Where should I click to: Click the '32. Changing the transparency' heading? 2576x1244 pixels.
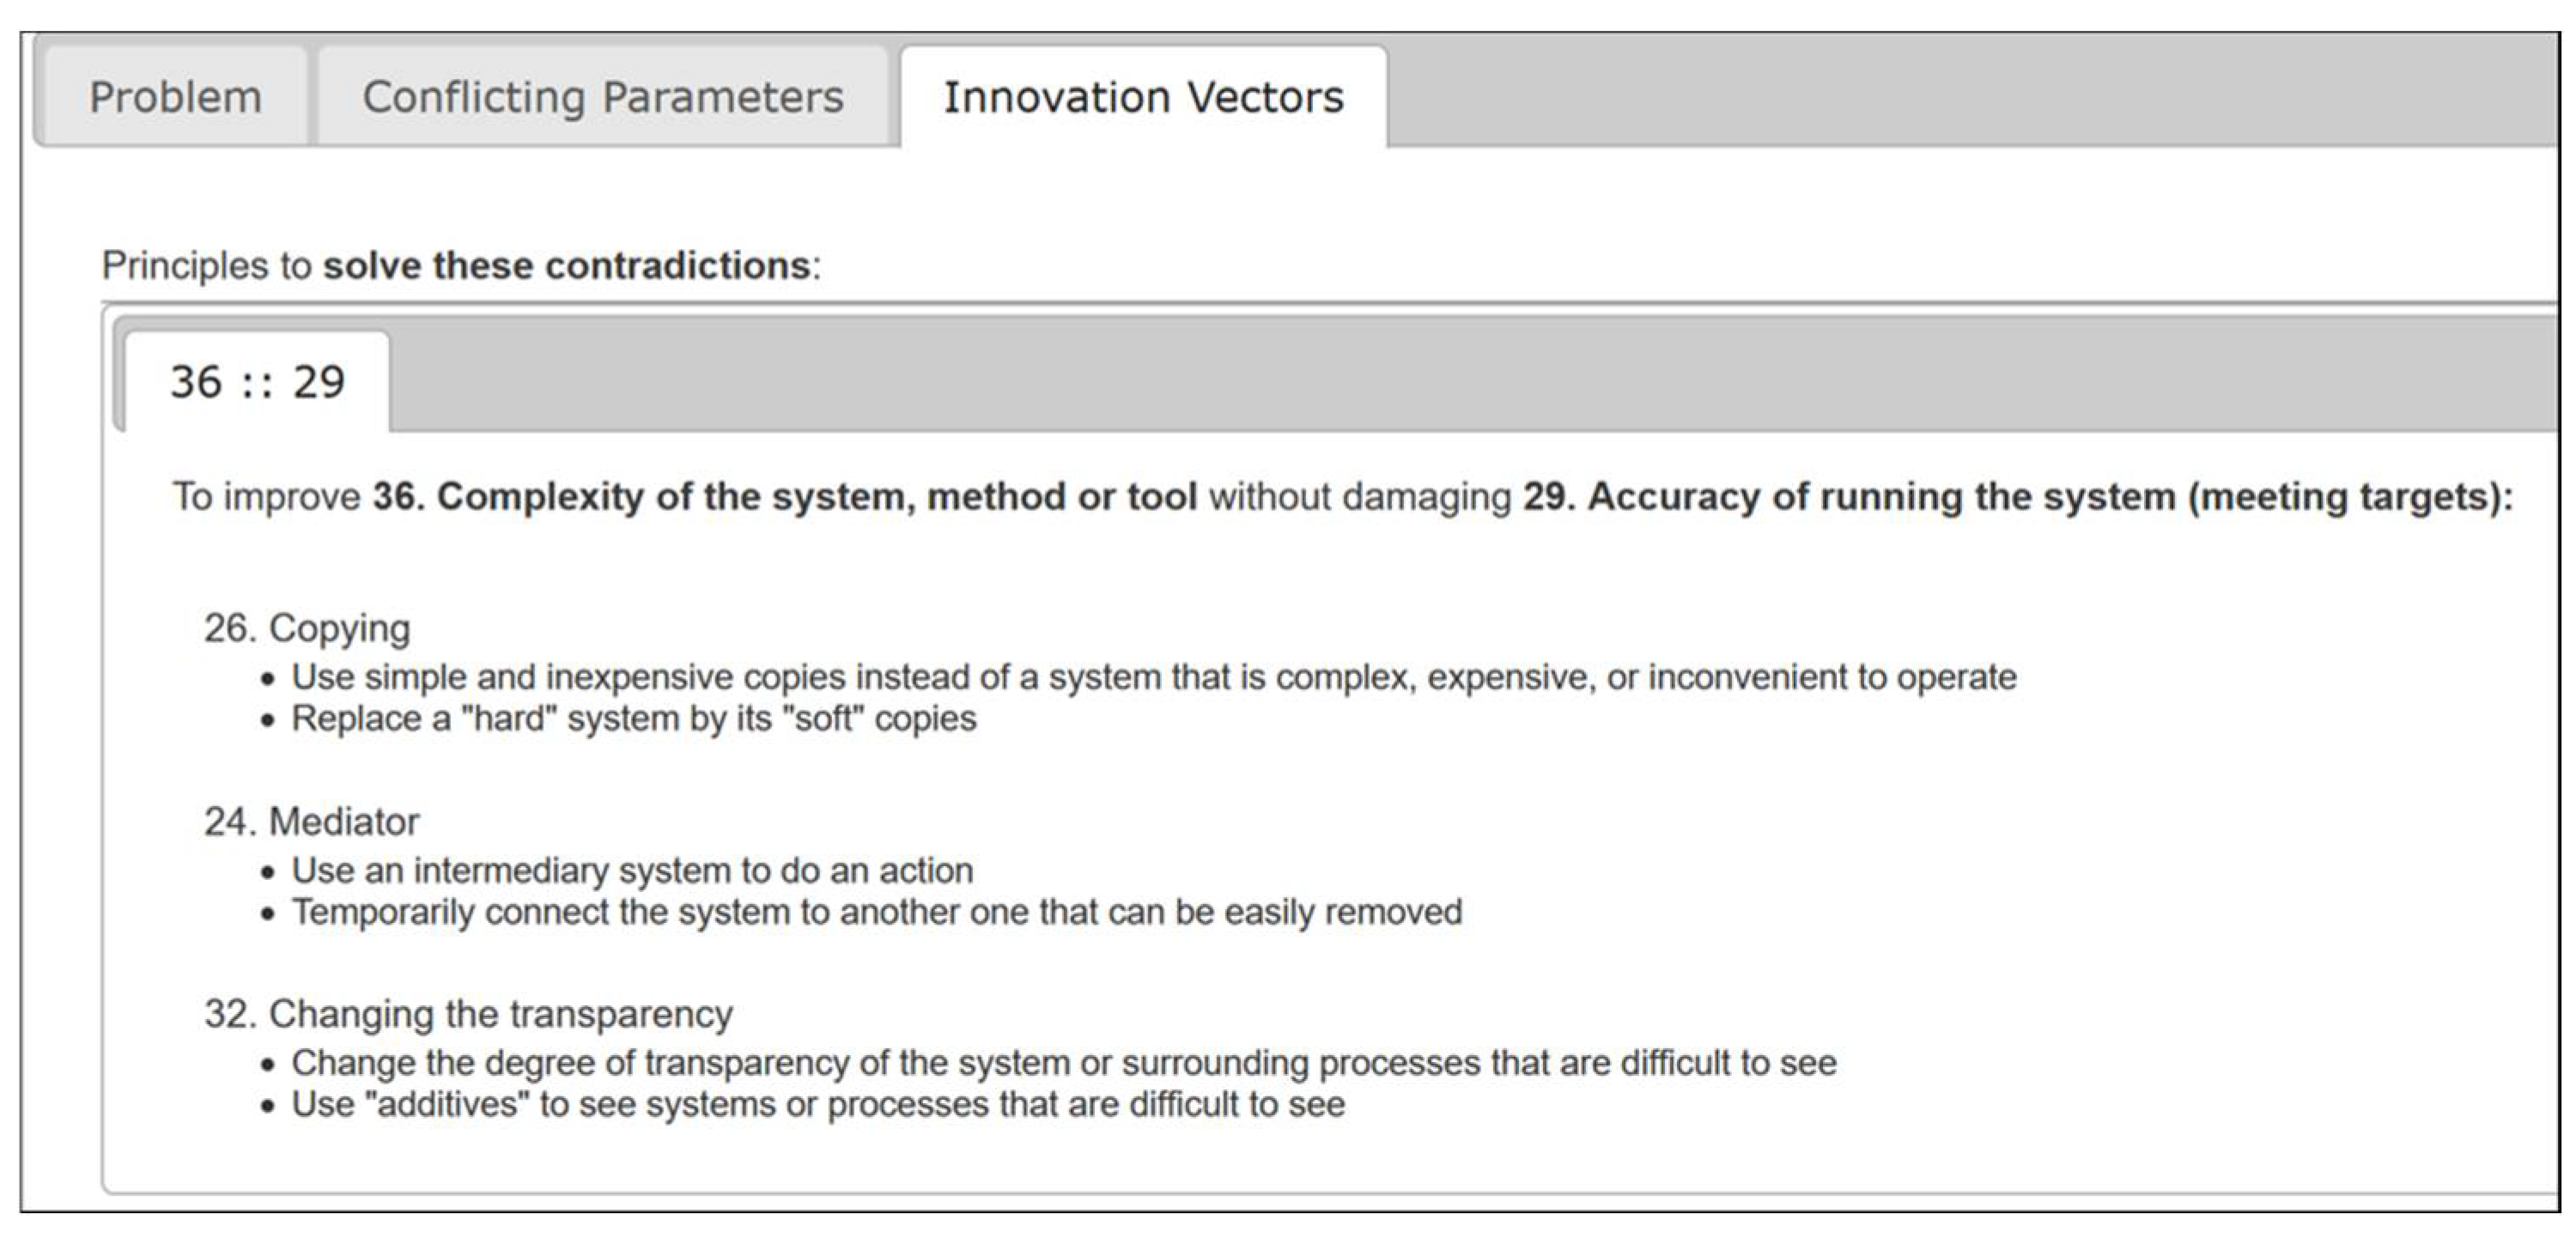(x=468, y=1014)
